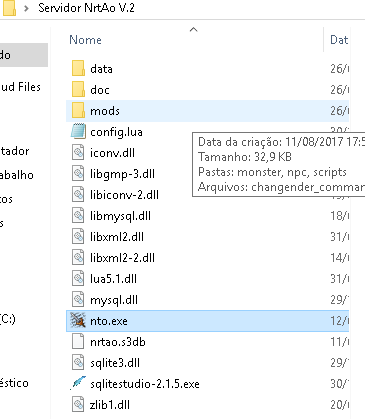Select the nto.exe application icon
The width and height of the screenshot is (365, 419).
(78, 321)
